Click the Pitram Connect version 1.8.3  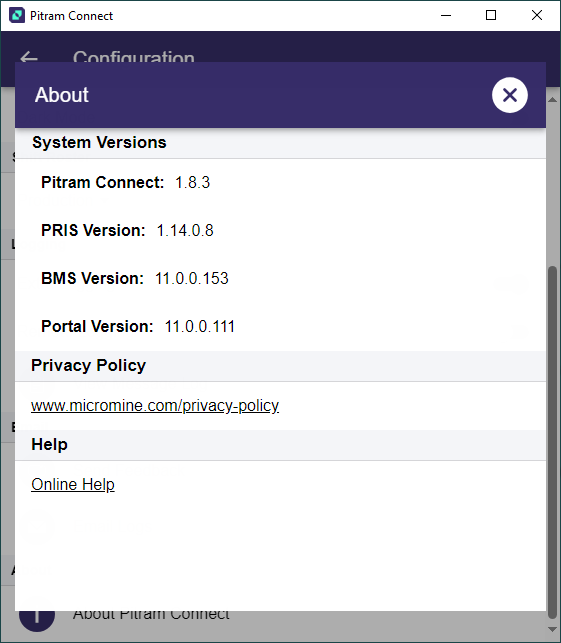[192, 182]
